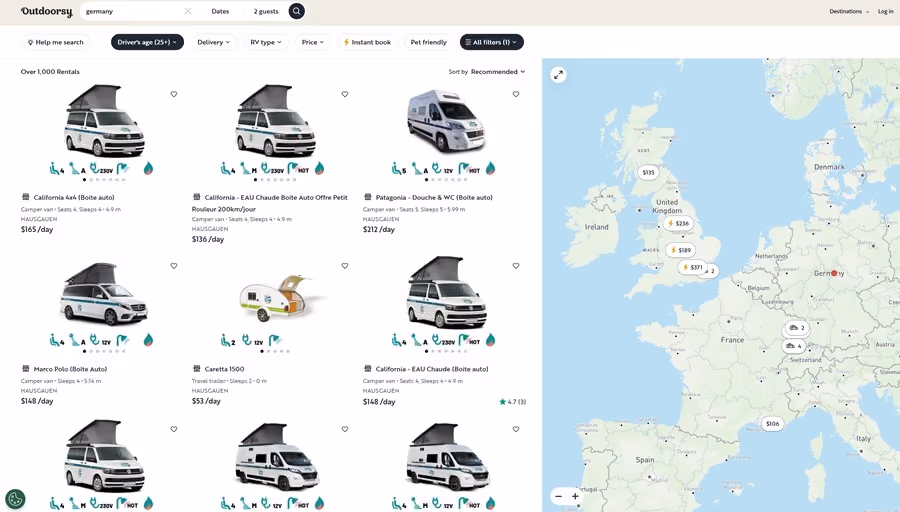The width and height of the screenshot is (900, 512).
Task: Open the All filters menu
Action: [x=491, y=42]
